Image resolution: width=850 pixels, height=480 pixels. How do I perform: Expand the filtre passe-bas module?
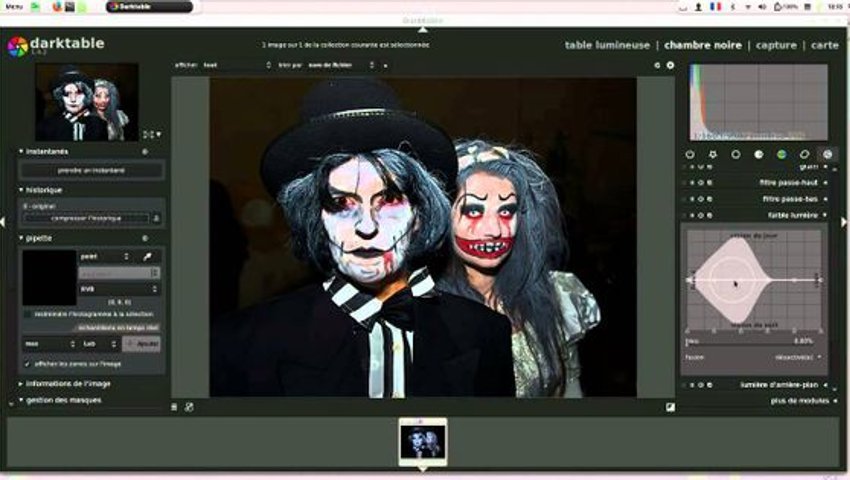[790, 199]
